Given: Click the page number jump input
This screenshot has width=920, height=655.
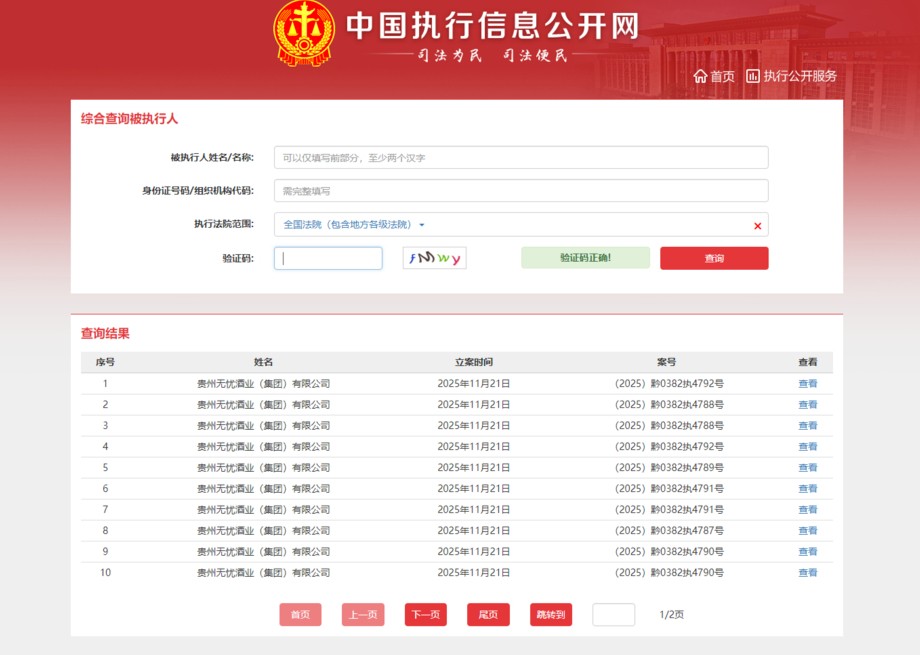Looking at the screenshot, I should pyautogui.click(x=613, y=615).
